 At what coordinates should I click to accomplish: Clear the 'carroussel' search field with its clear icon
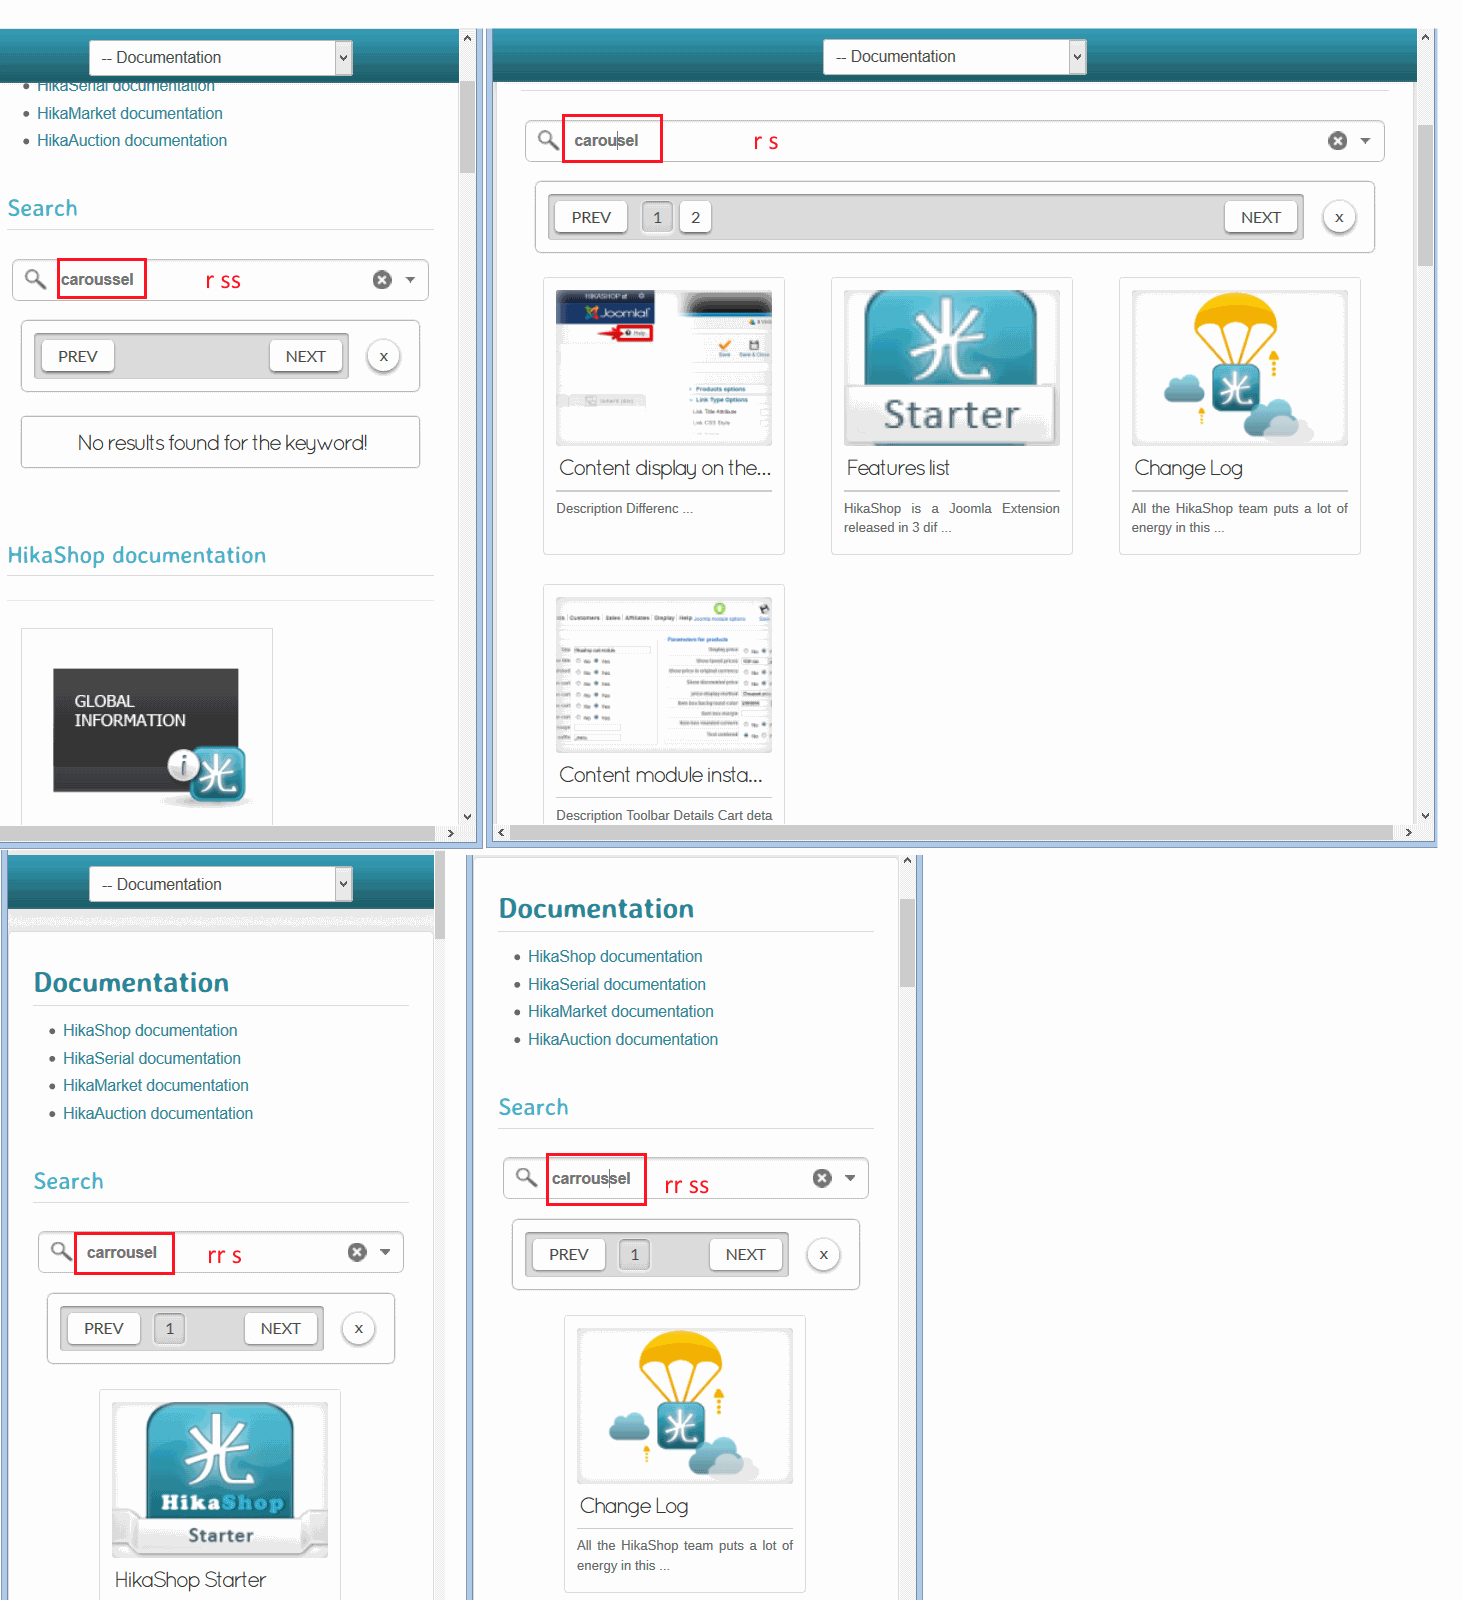(822, 1178)
